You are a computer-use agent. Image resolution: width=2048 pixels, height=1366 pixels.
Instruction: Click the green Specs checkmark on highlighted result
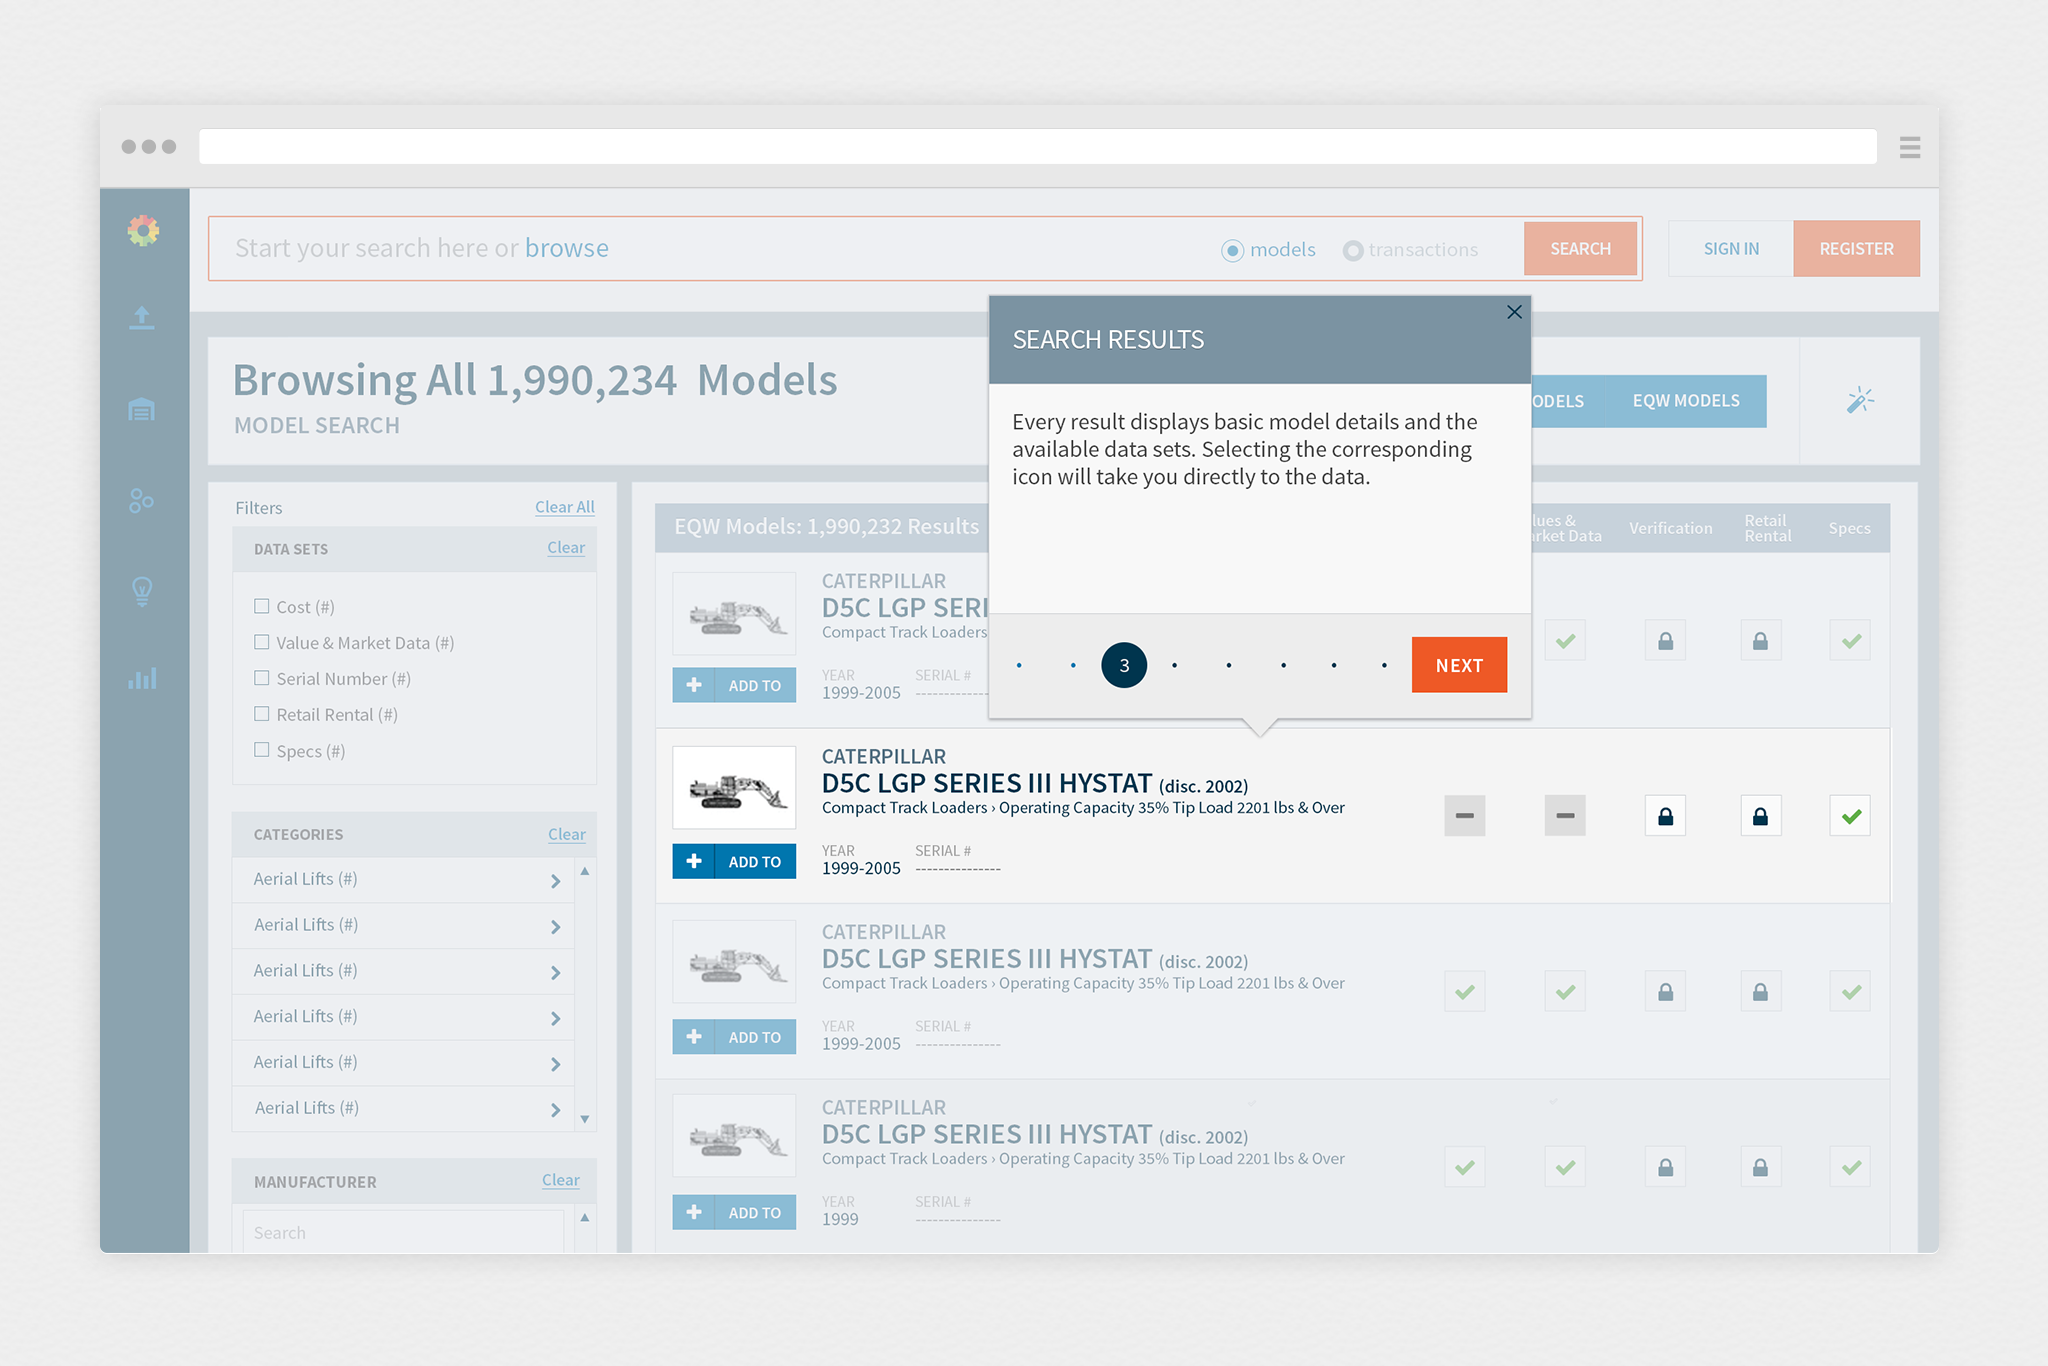tap(1850, 816)
